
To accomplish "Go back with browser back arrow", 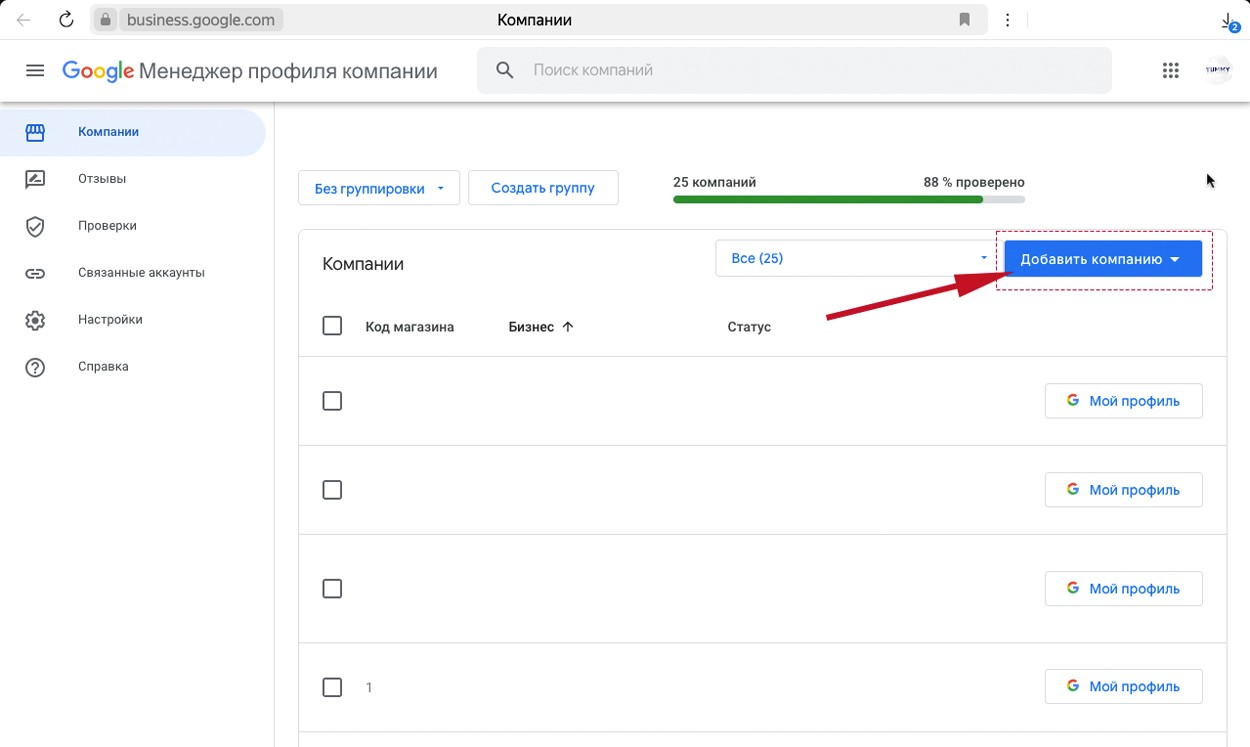I will [24, 20].
